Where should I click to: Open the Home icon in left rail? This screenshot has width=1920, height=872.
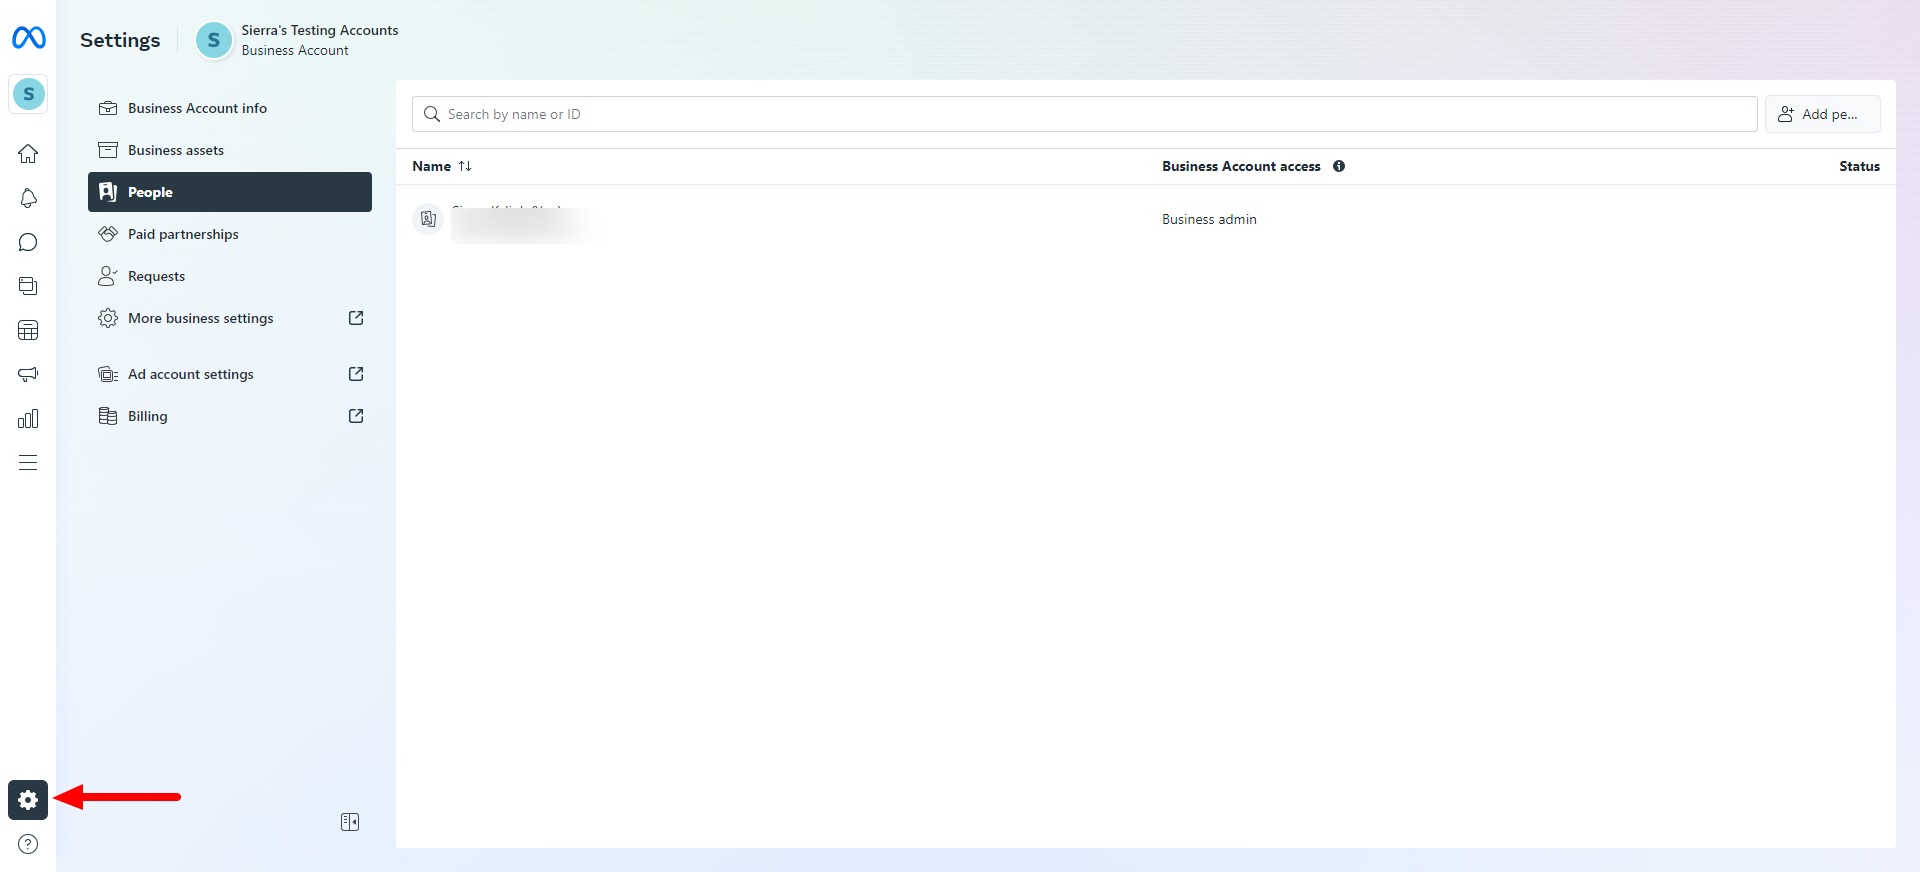coord(28,154)
